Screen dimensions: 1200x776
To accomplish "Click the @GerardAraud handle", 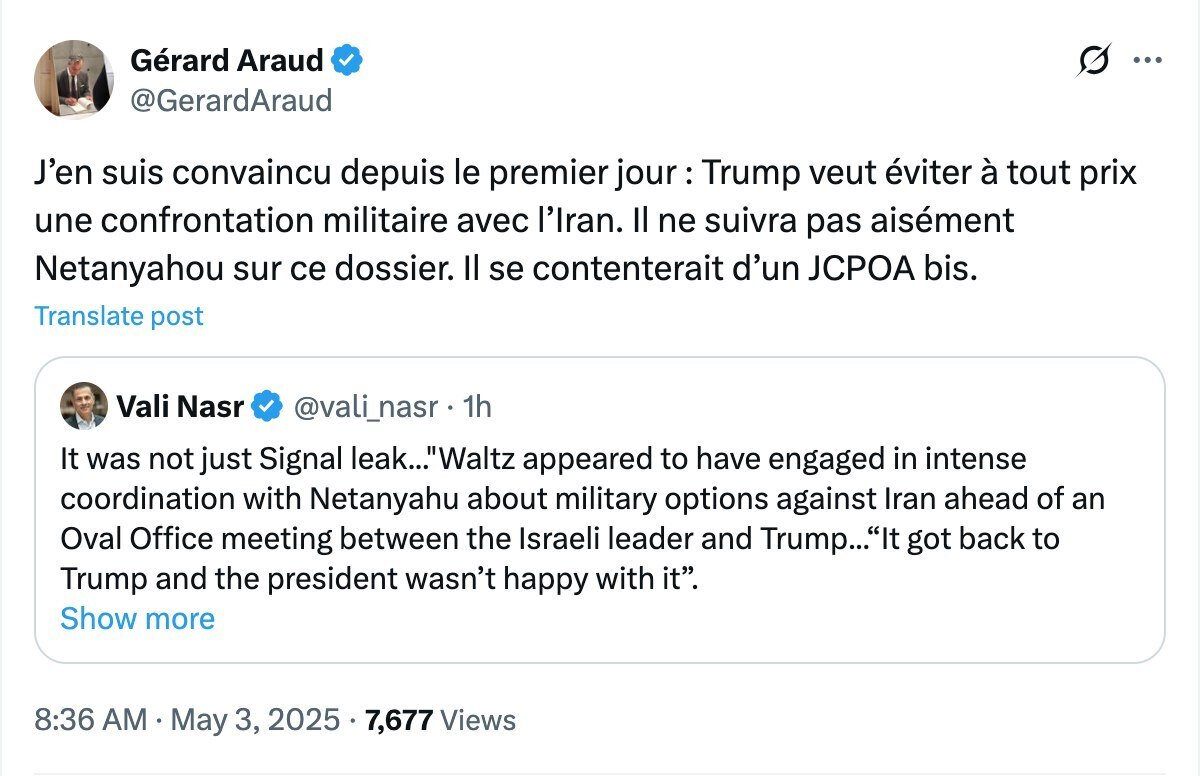I will (231, 100).
